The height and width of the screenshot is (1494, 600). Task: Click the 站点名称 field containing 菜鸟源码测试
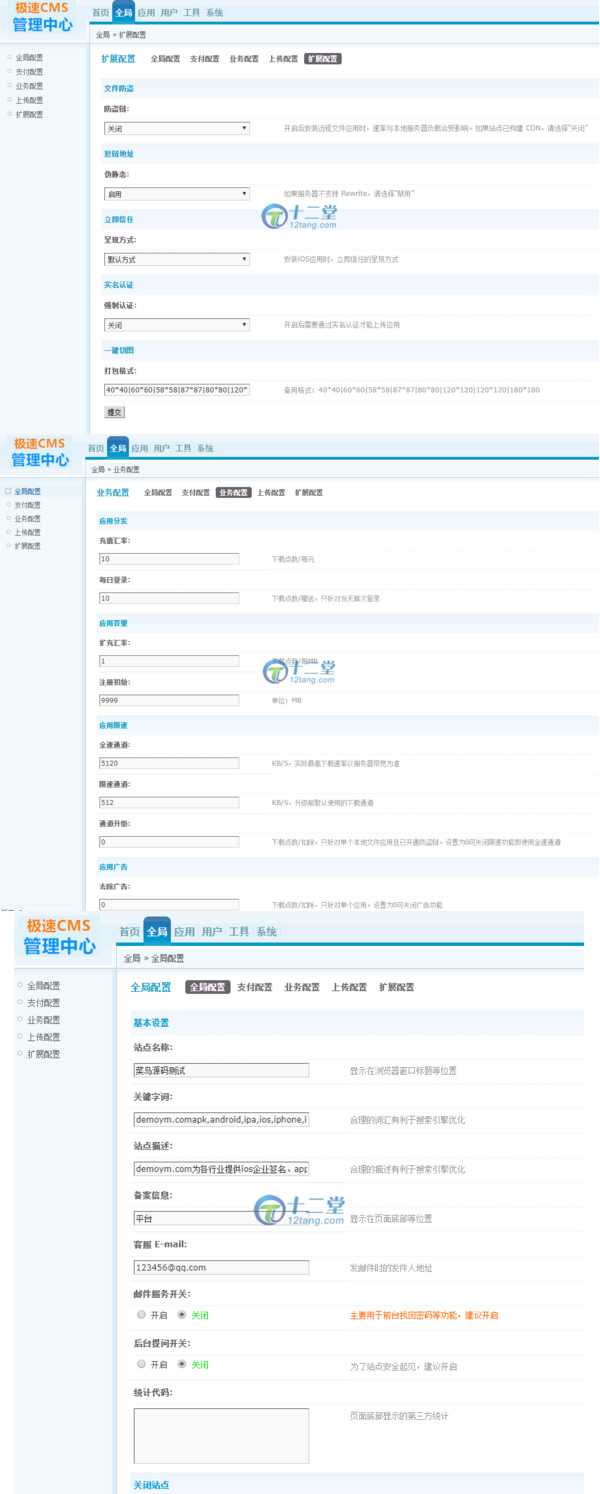(x=221, y=1070)
